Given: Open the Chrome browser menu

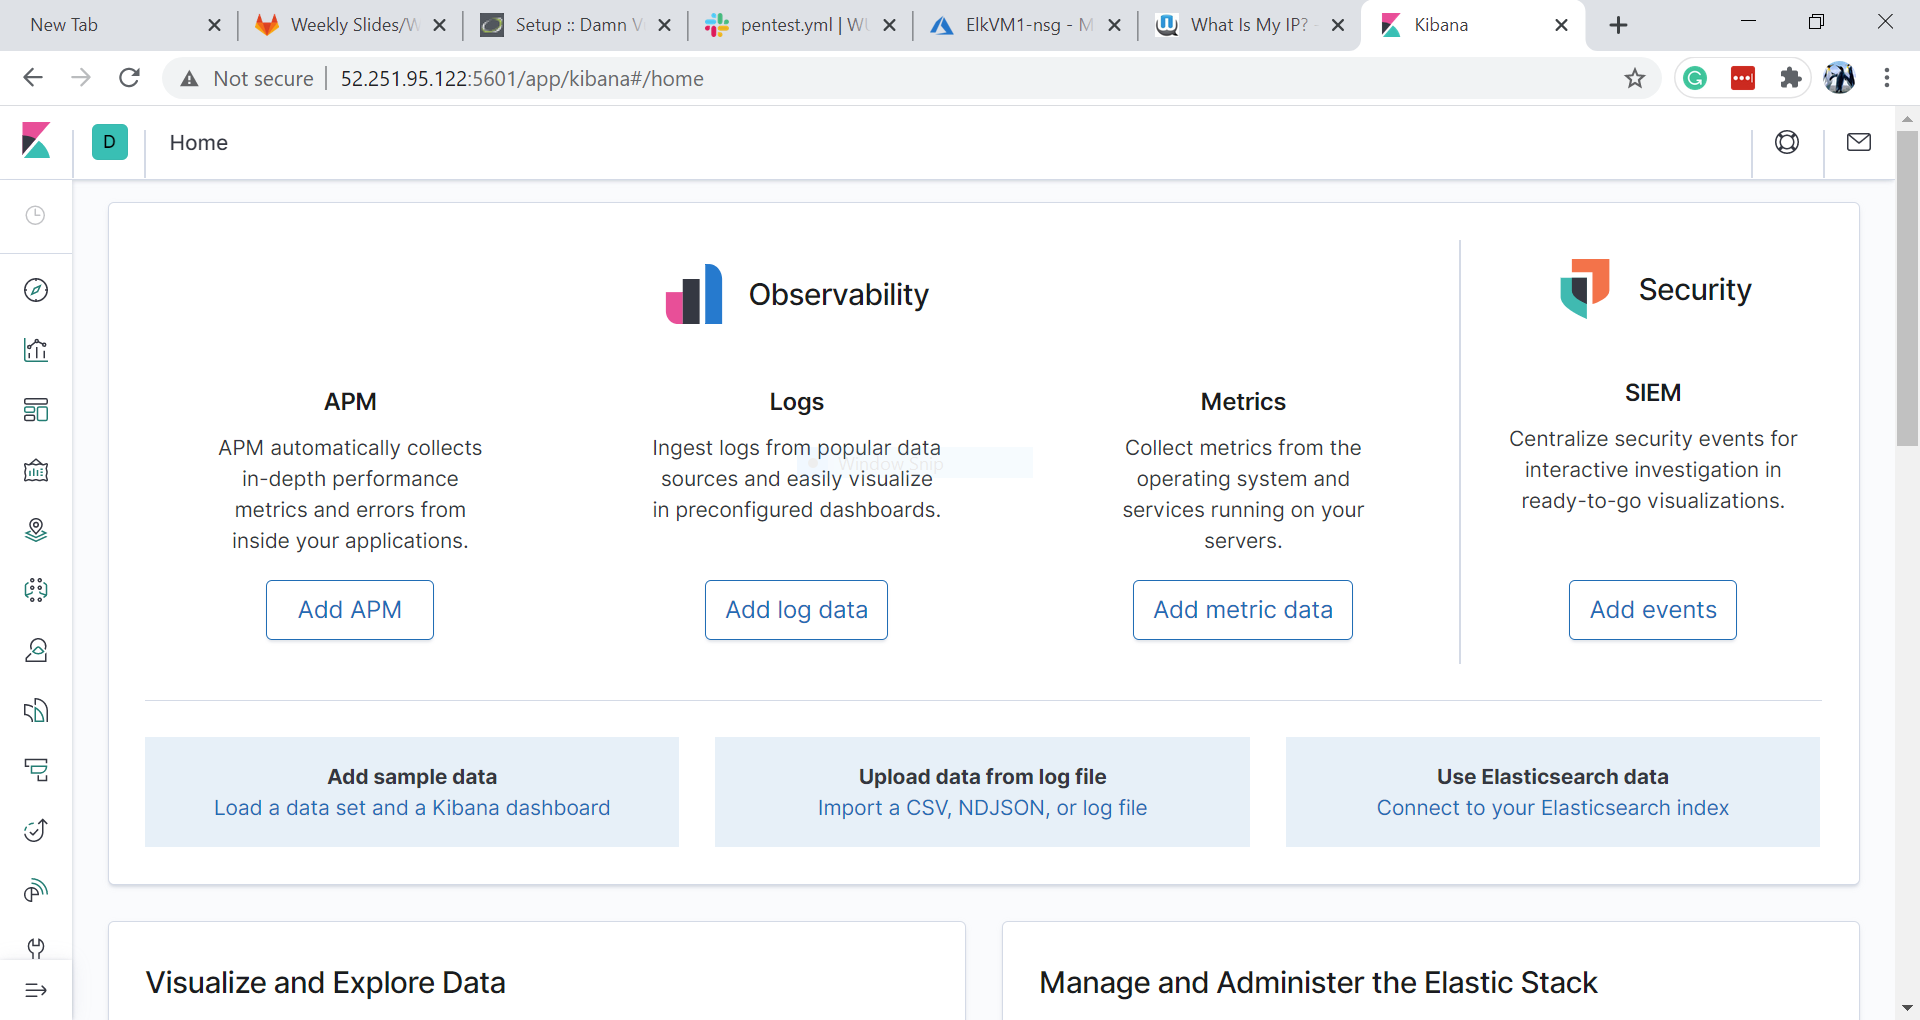Looking at the screenshot, I should tap(1888, 78).
